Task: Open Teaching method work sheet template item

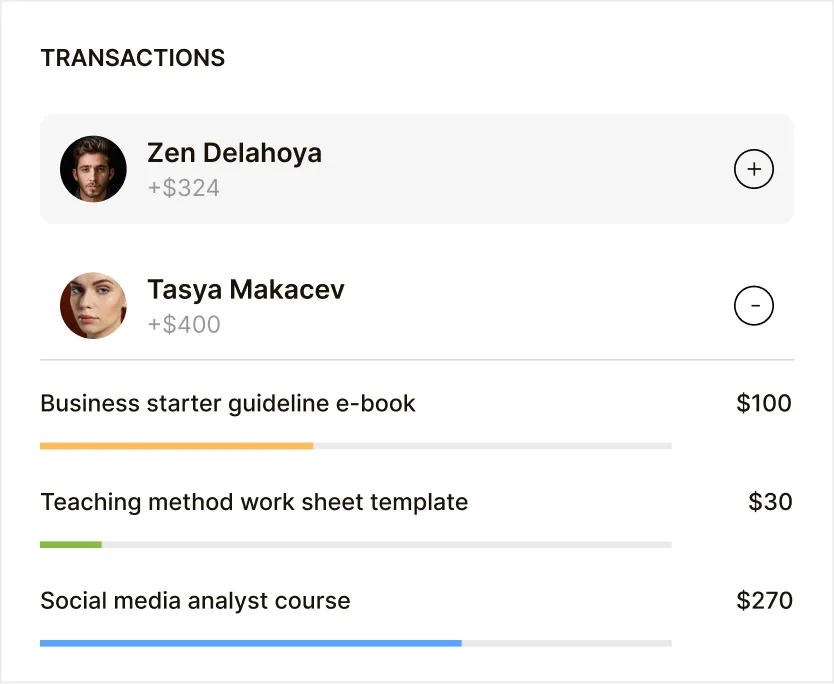Action: 254,502
